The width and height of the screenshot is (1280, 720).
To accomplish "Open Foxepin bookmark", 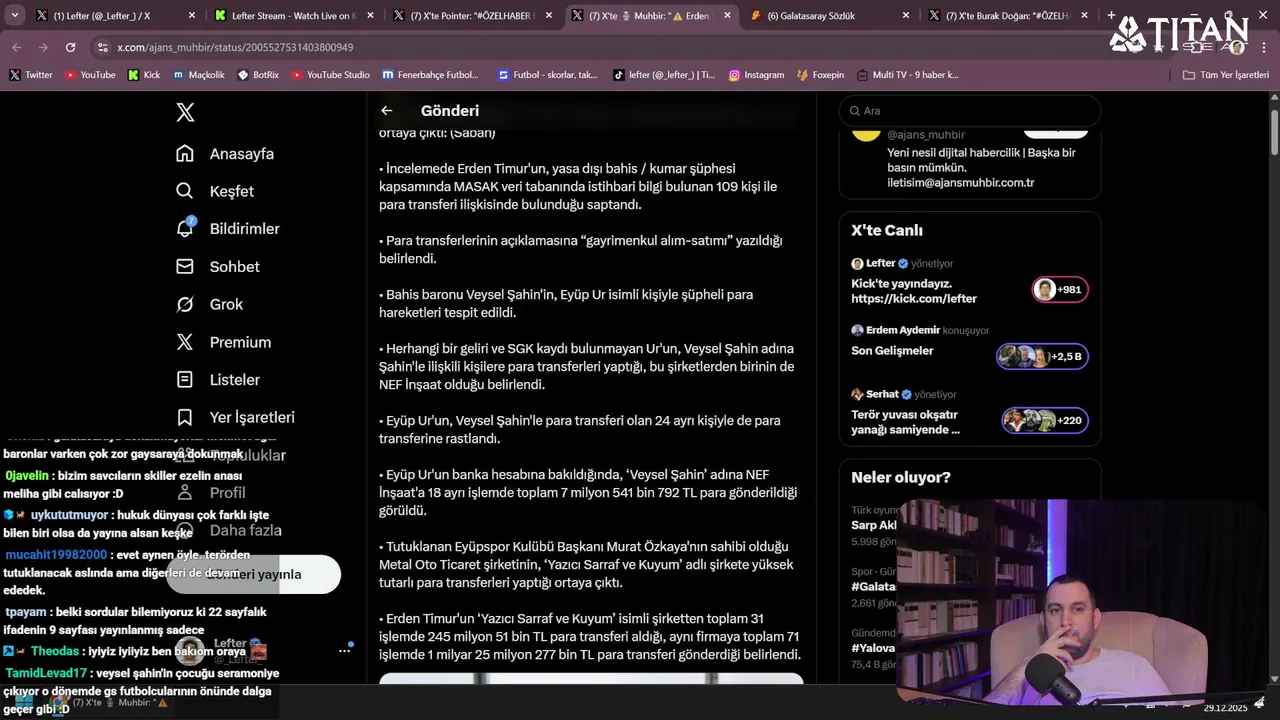I will coord(821,75).
